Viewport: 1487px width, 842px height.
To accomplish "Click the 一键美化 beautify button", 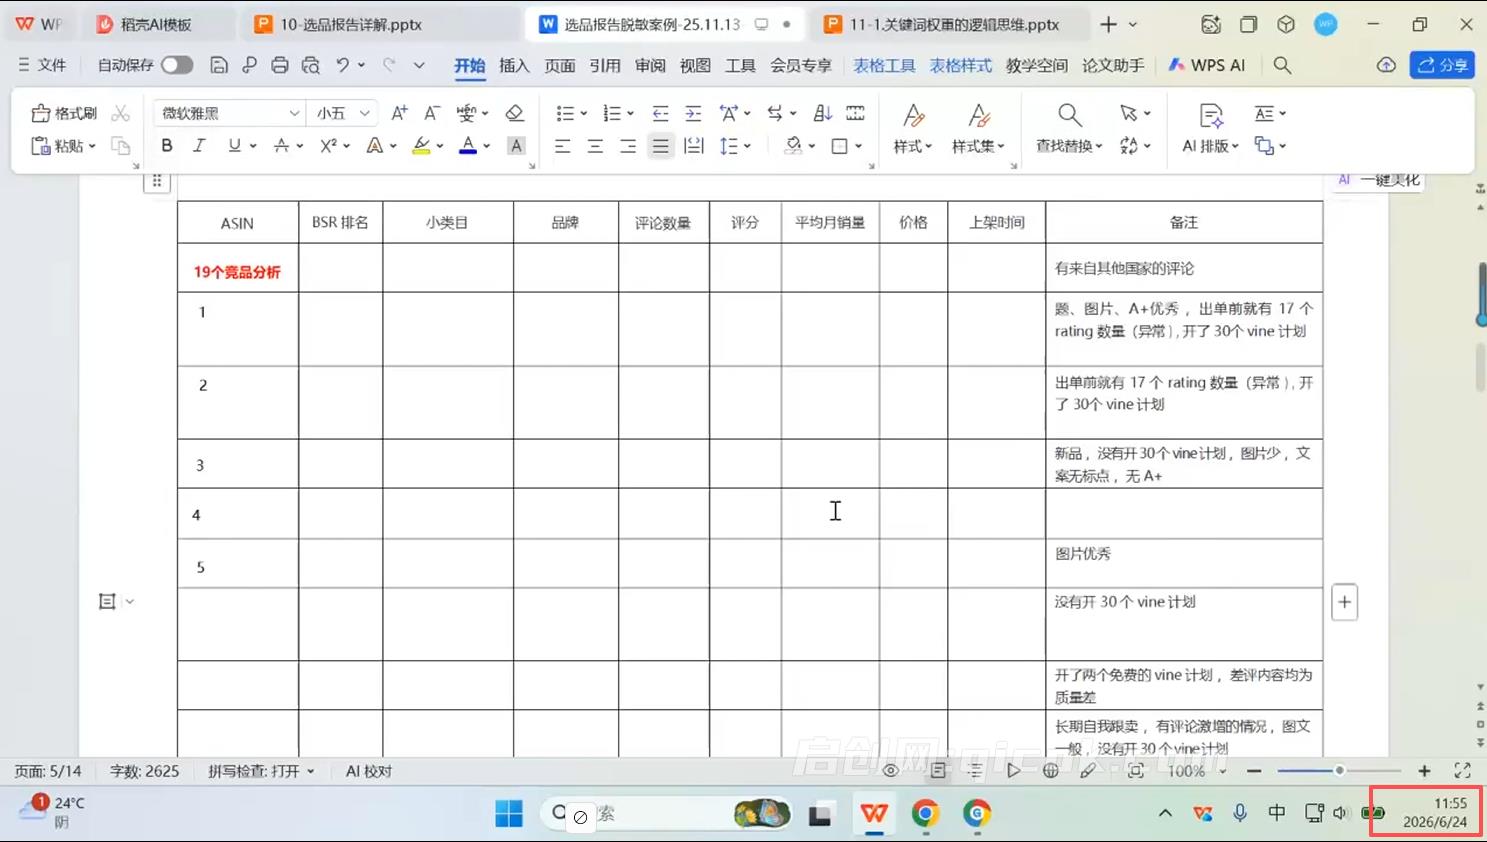I will pyautogui.click(x=1379, y=180).
